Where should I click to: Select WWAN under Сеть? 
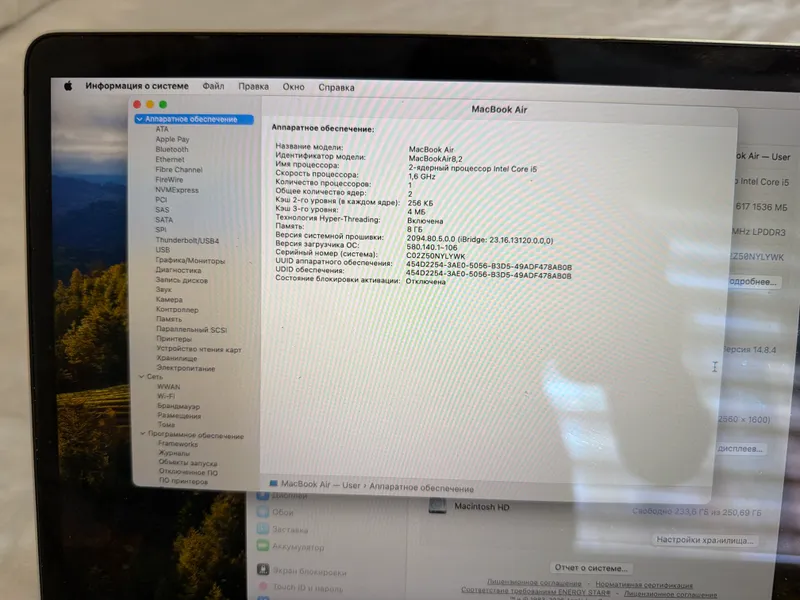tap(169, 387)
